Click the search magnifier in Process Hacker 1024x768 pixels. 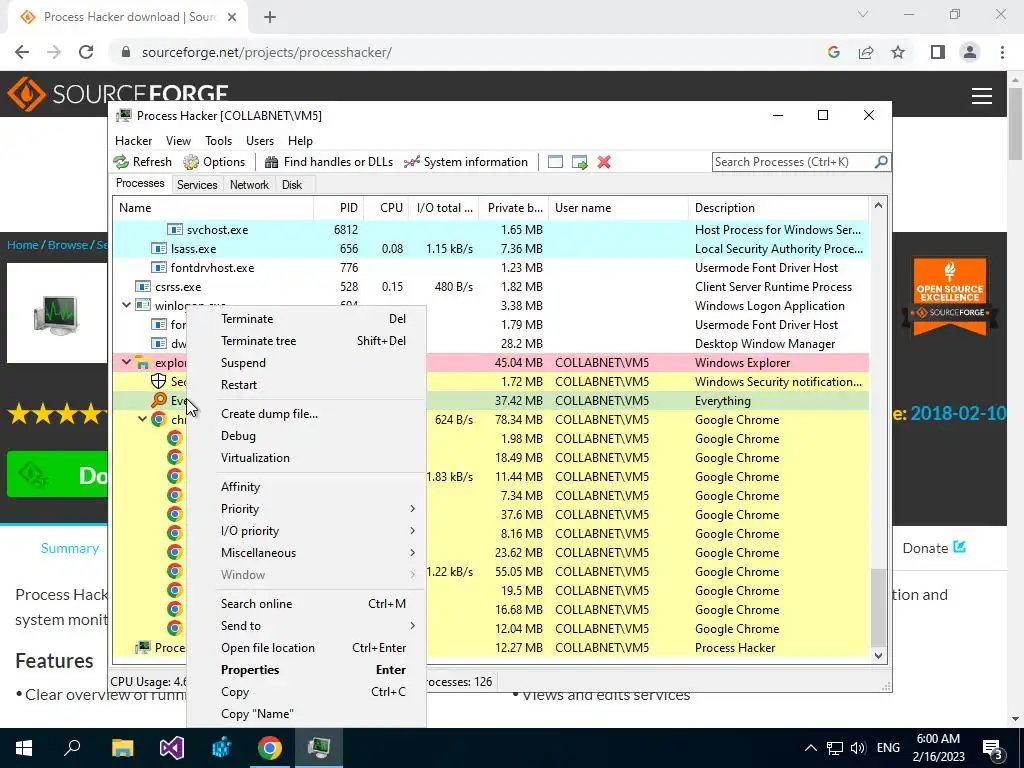click(x=881, y=161)
